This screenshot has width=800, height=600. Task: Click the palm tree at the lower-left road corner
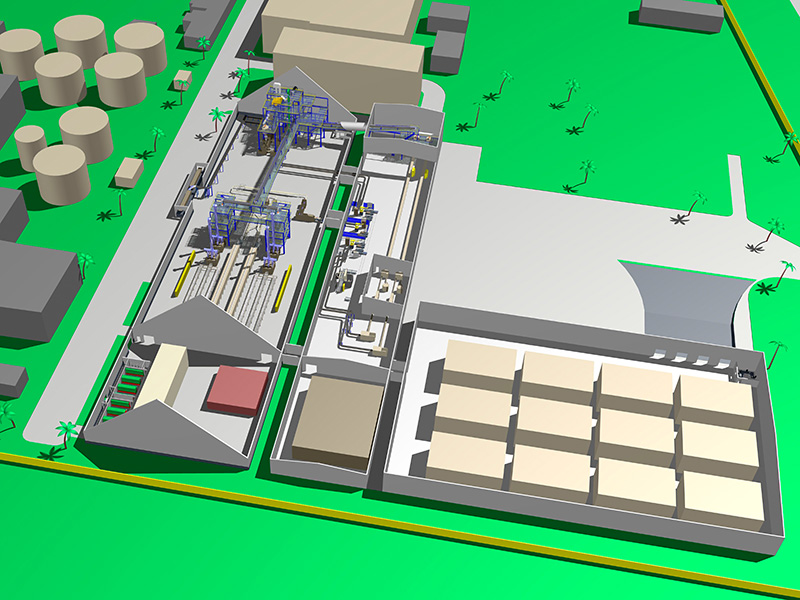[x=67, y=433]
